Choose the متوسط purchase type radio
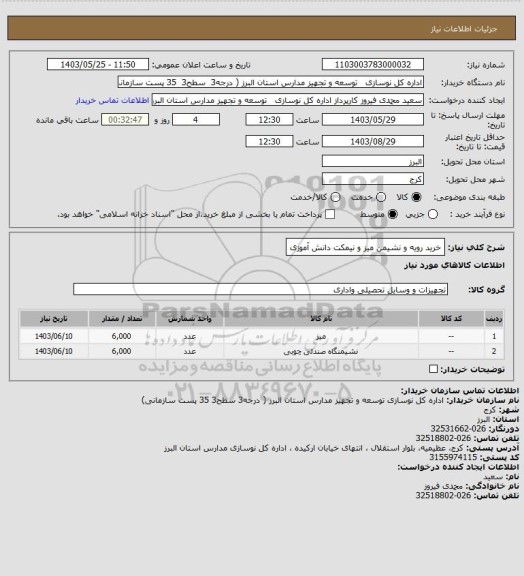 (x=393, y=215)
